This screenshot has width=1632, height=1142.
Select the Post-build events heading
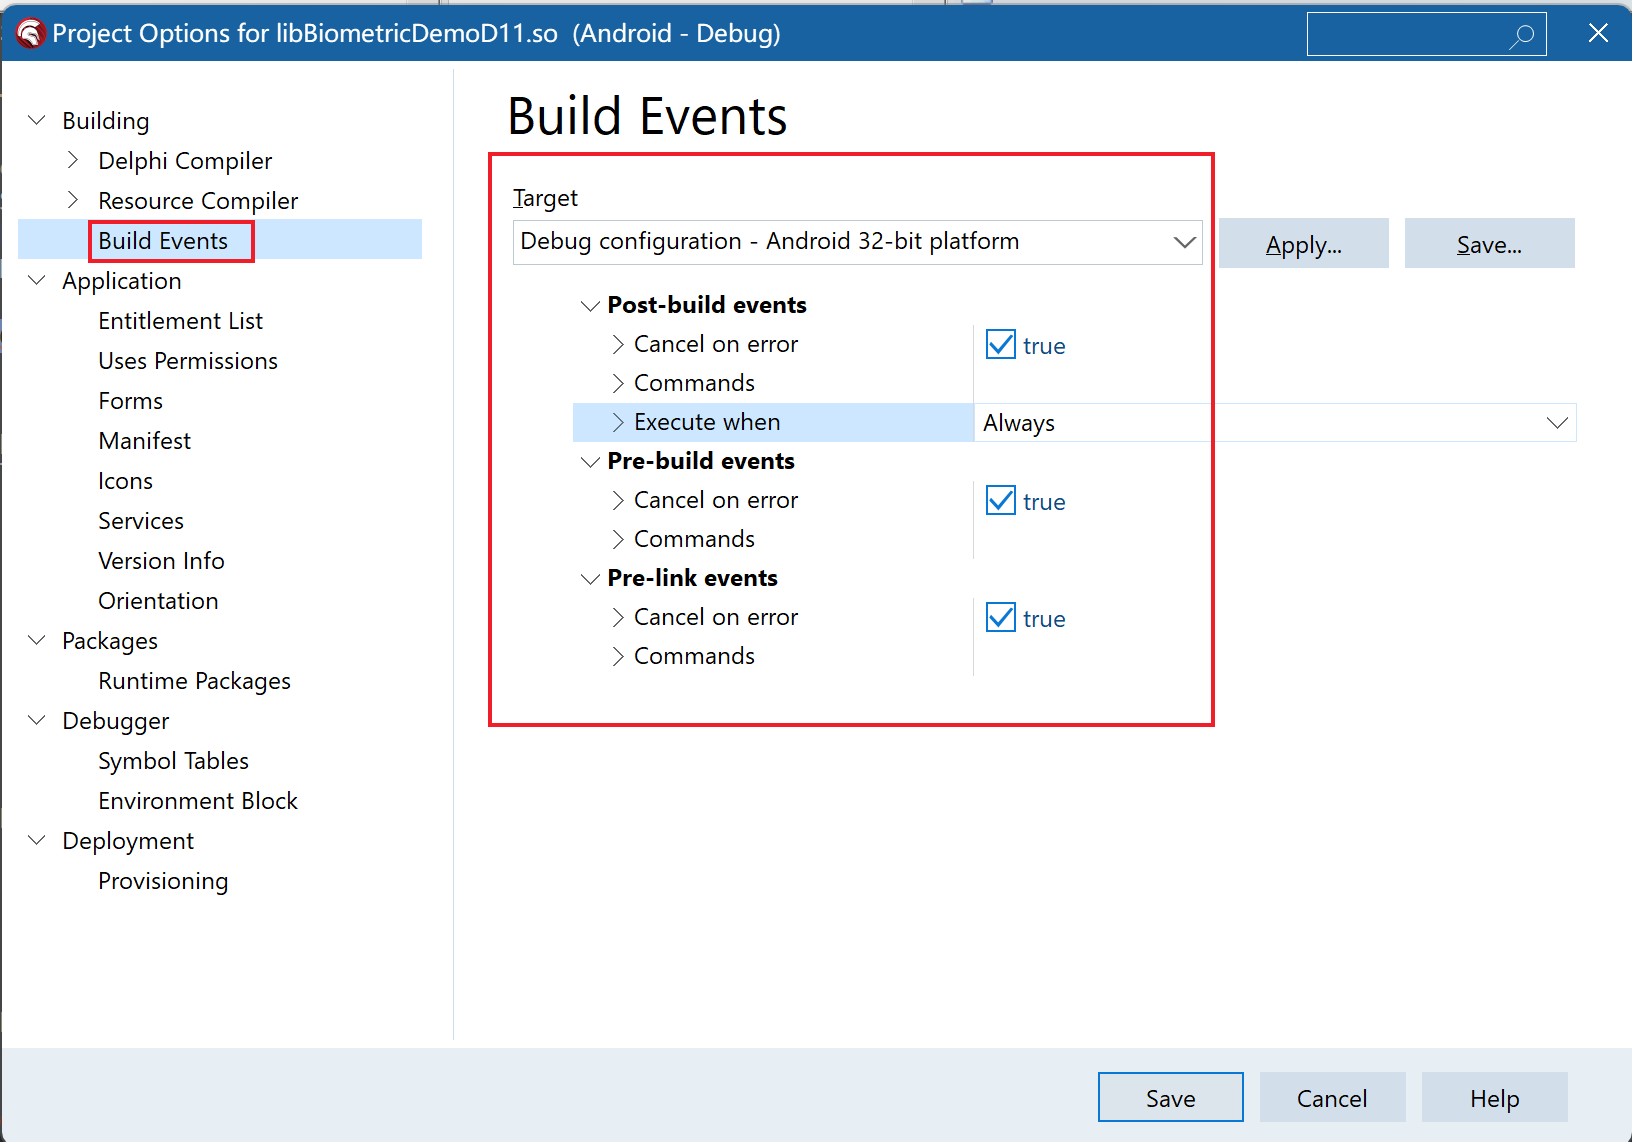click(707, 305)
